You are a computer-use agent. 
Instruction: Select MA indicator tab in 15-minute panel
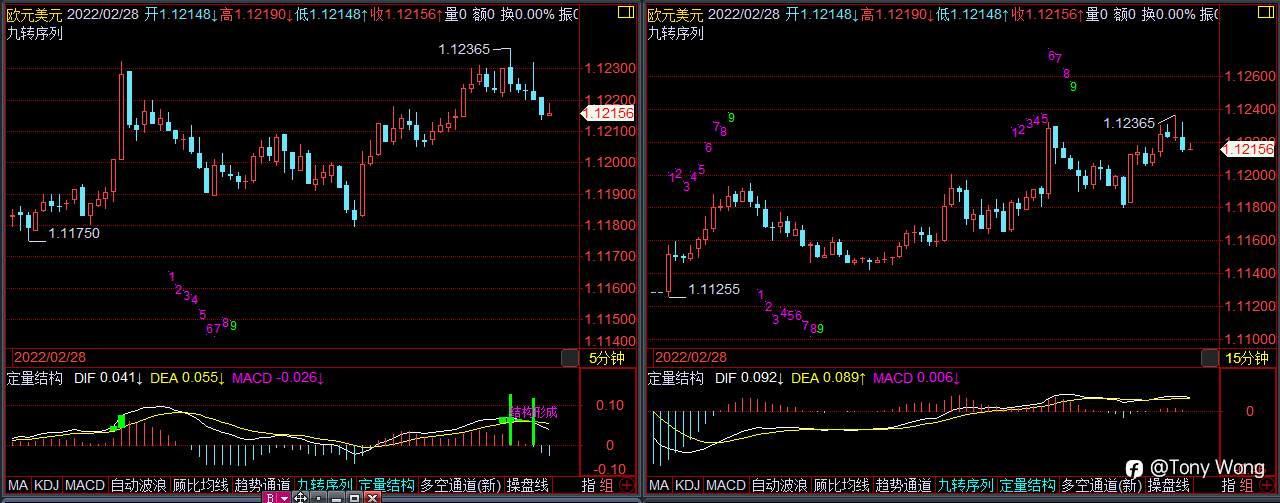(x=660, y=485)
